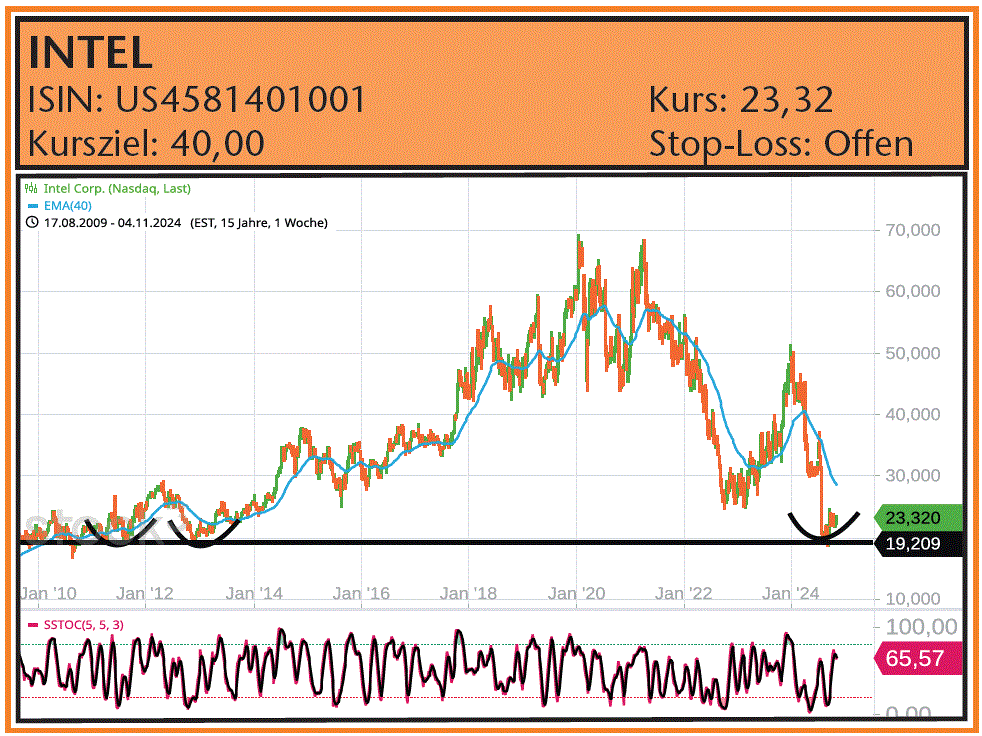Image resolution: width=982 pixels, height=736 pixels.
Task: Click the date range 17.08.2009 - 04.11.2024
Action: [x=113, y=222]
